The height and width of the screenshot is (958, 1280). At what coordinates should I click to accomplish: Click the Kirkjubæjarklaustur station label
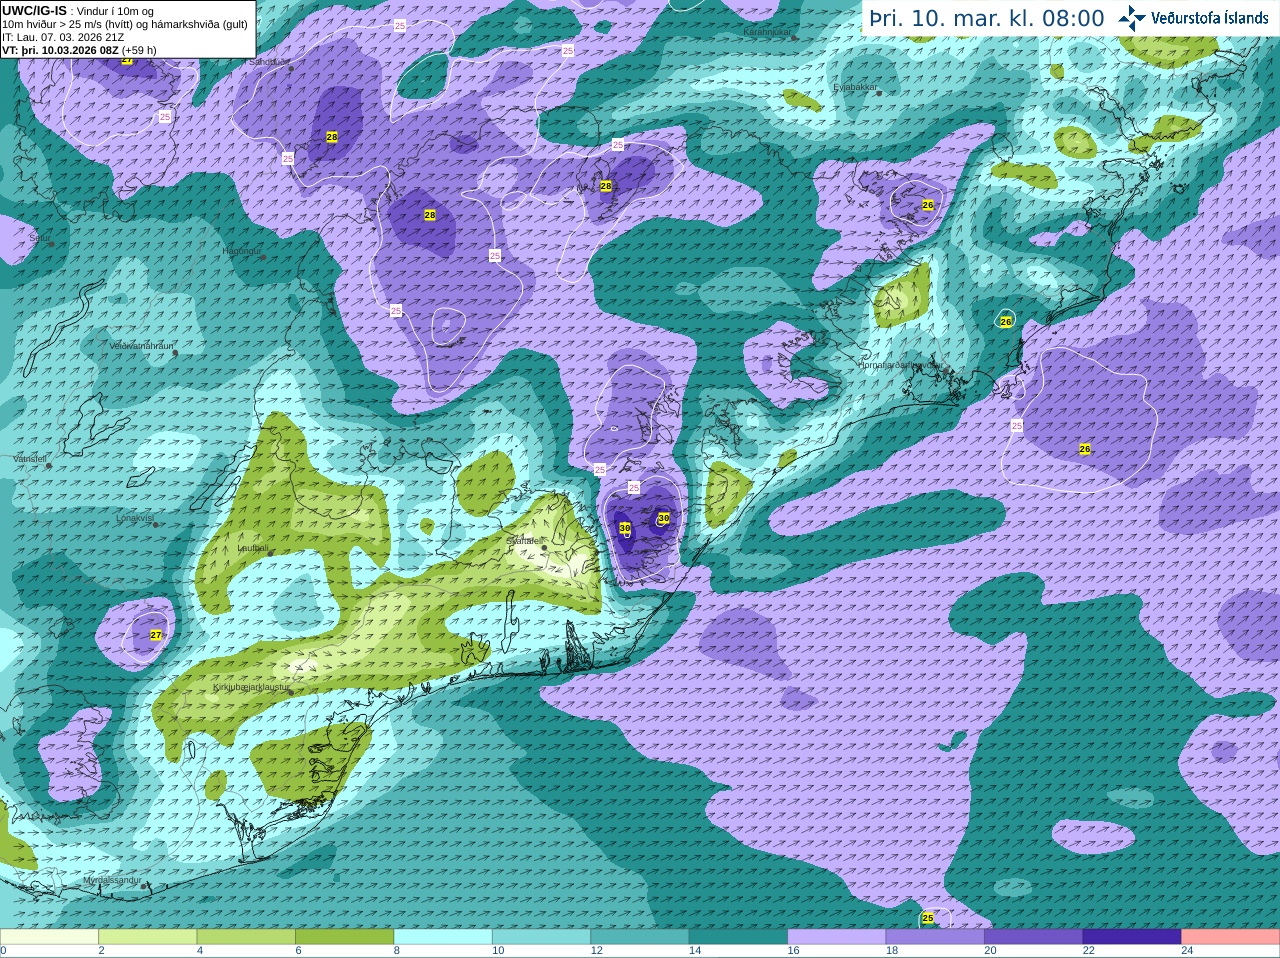251,688
